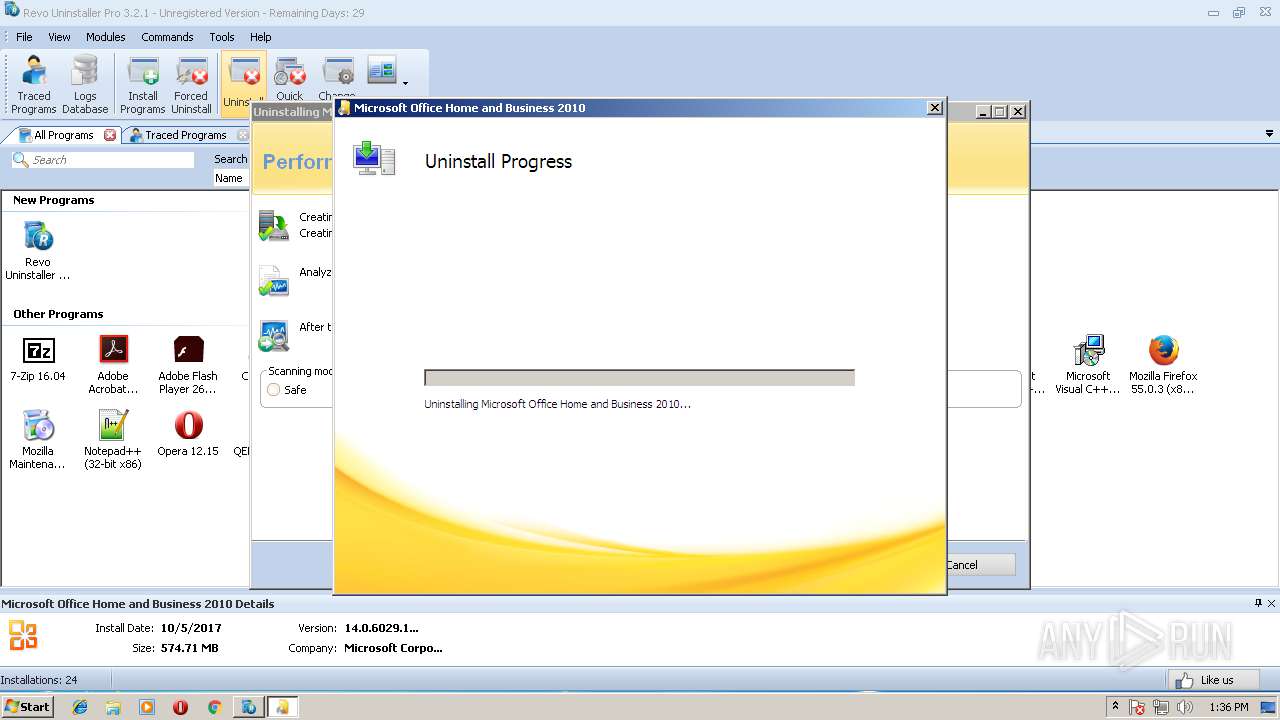The height and width of the screenshot is (720, 1280).
Task: Launch Internet Explorer from taskbar
Action: click(x=80, y=707)
